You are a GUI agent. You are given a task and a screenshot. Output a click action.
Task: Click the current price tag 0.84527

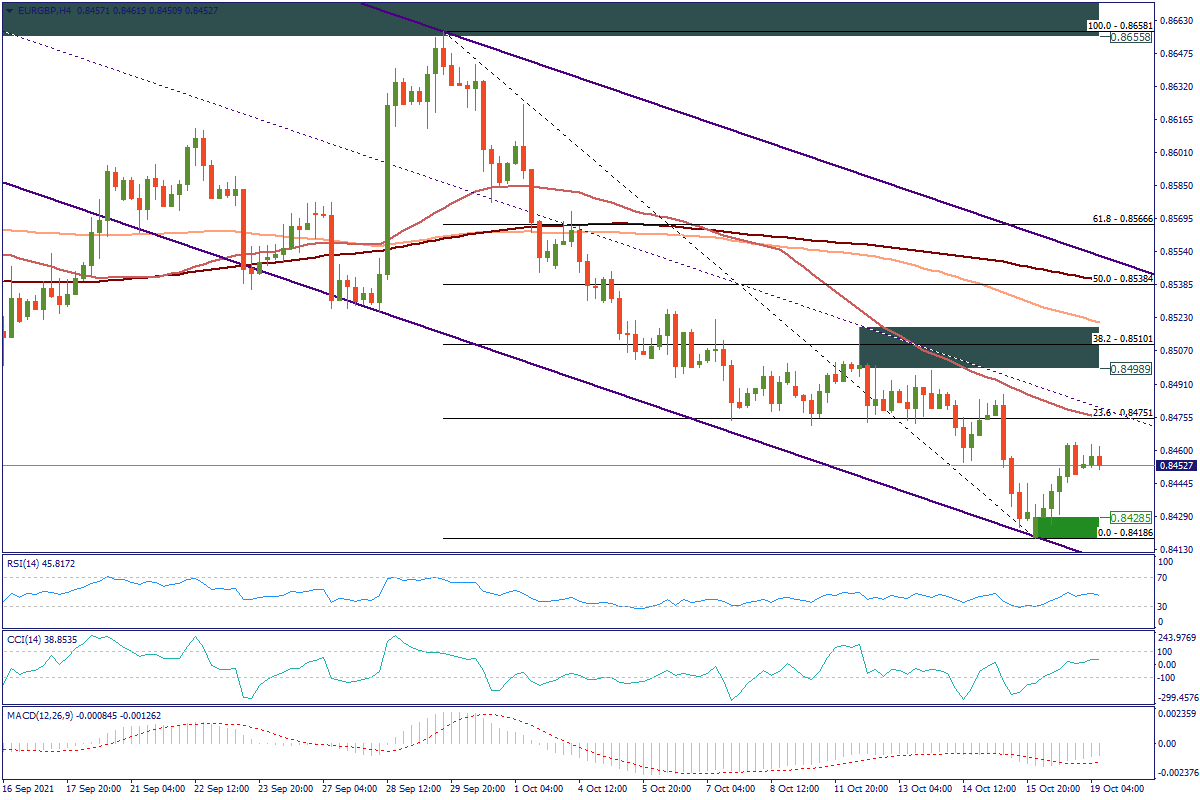pyautogui.click(x=1174, y=465)
